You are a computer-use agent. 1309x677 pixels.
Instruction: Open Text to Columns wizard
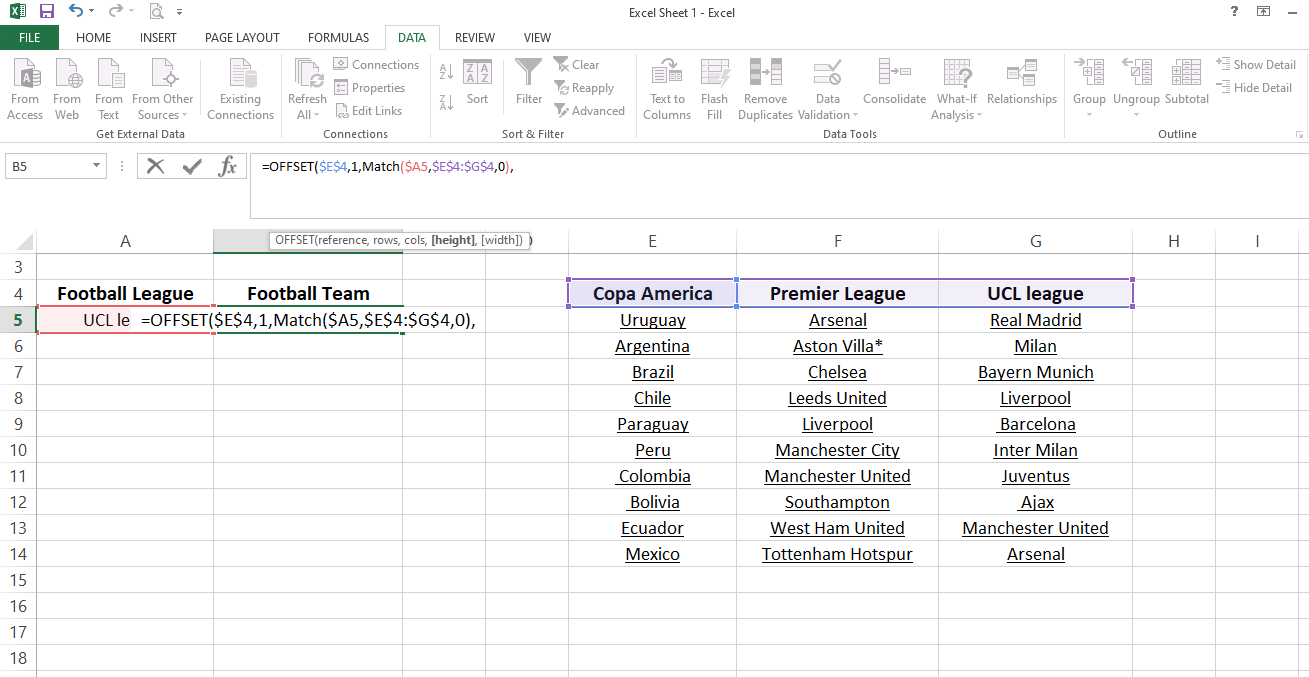pyautogui.click(x=667, y=76)
